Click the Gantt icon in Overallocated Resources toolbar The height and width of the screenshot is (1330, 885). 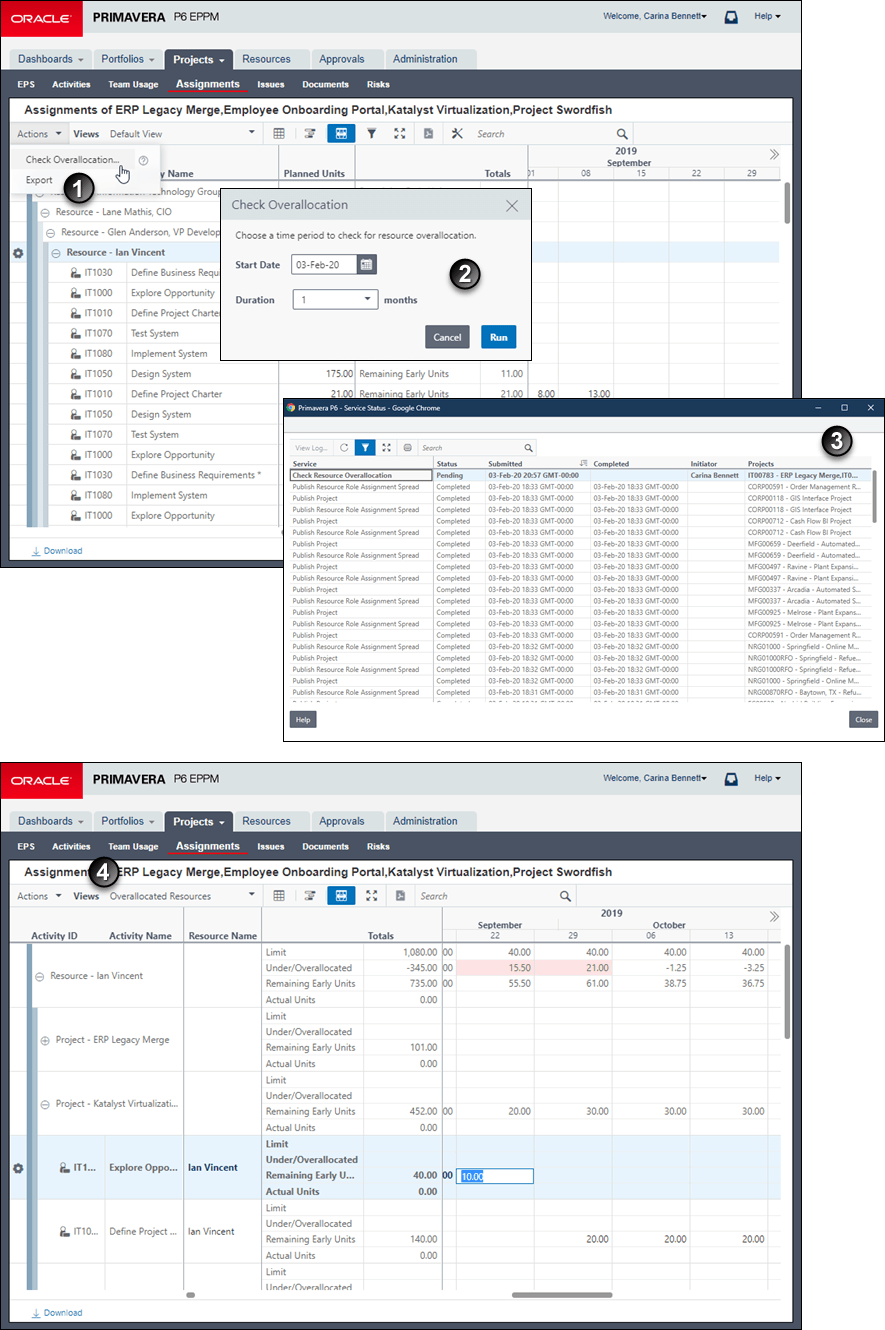(x=310, y=896)
